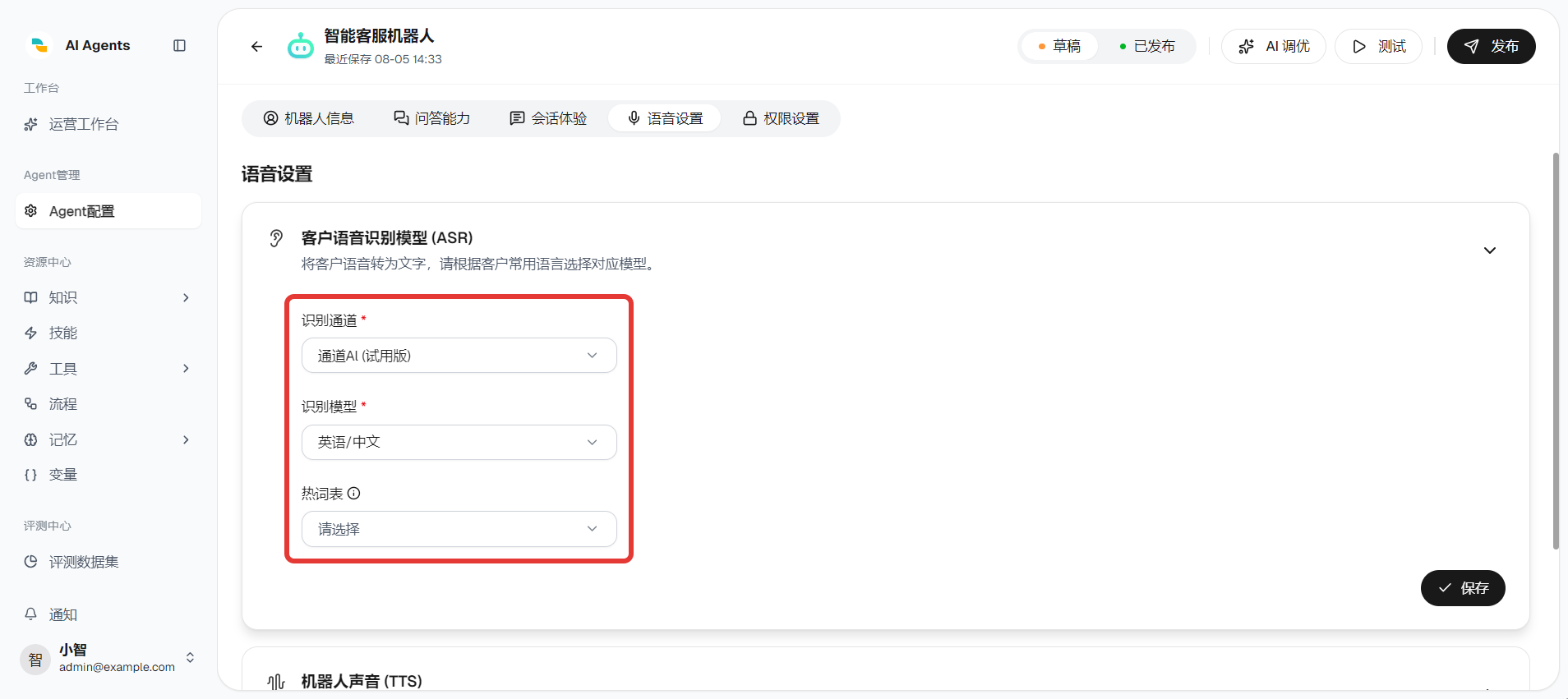Click the ear icon next to ASR title

(277, 238)
